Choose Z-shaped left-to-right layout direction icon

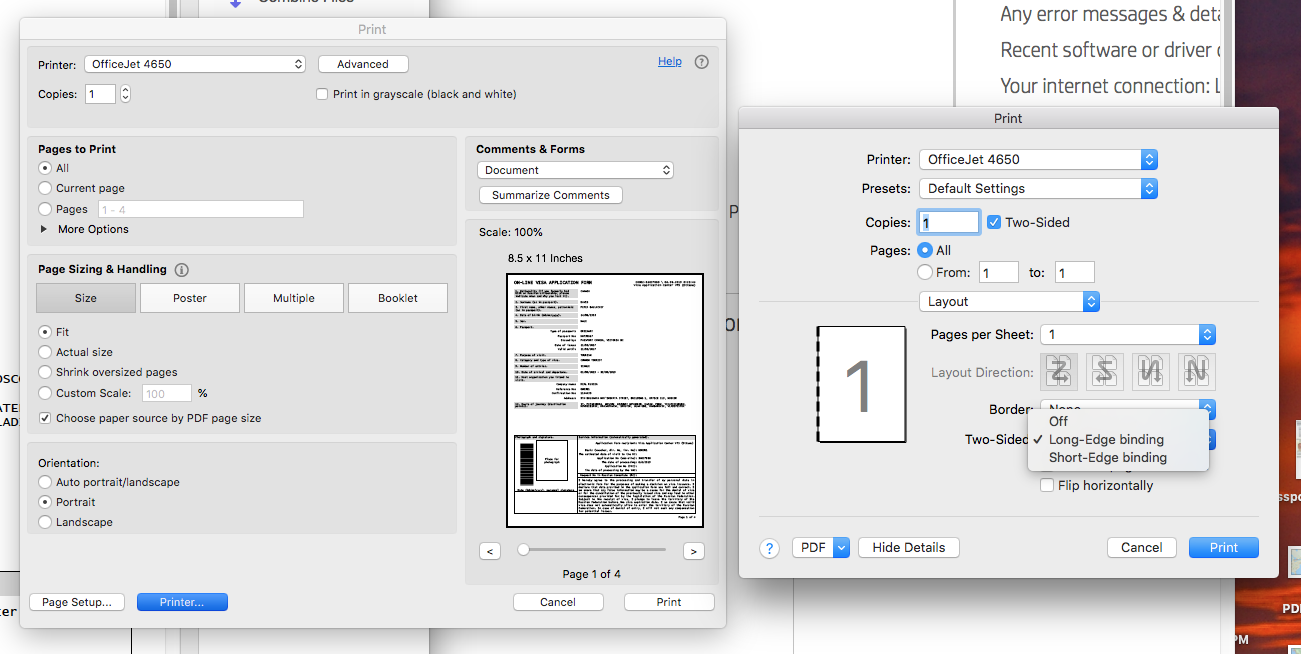point(1059,372)
